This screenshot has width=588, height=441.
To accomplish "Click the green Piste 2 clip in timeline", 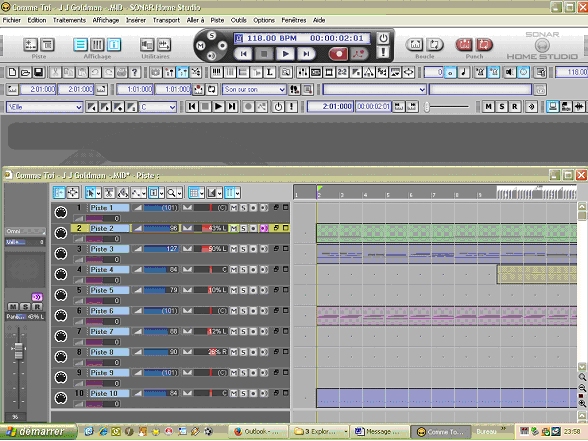I will pyautogui.click(x=446, y=233).
